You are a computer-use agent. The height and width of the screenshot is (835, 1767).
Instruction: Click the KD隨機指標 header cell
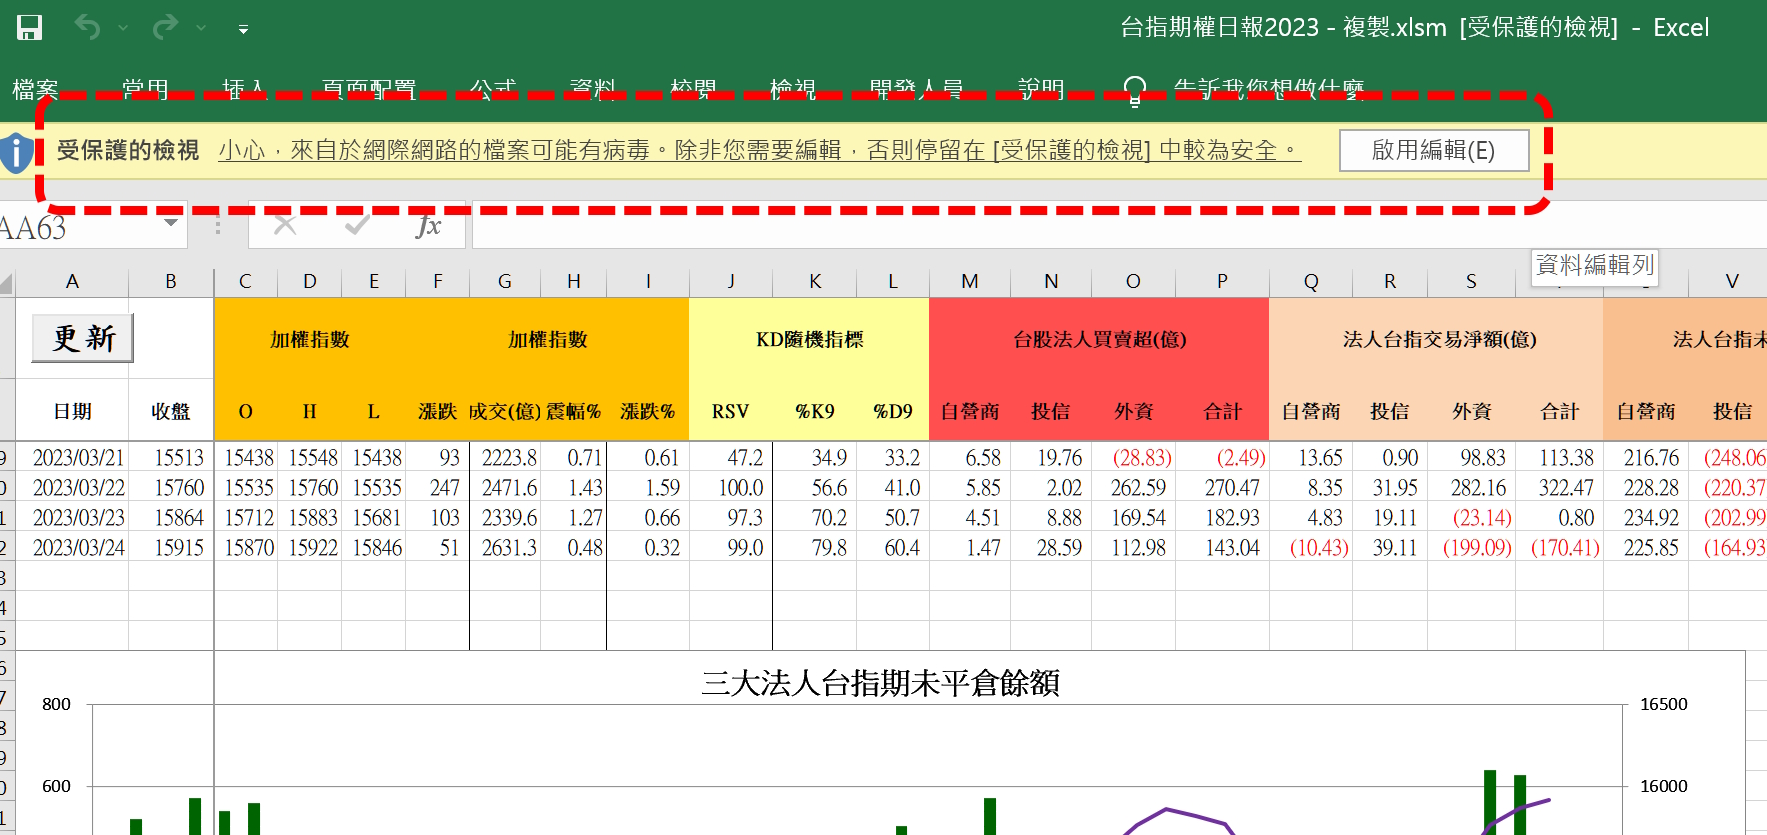[x=809, y=339]
